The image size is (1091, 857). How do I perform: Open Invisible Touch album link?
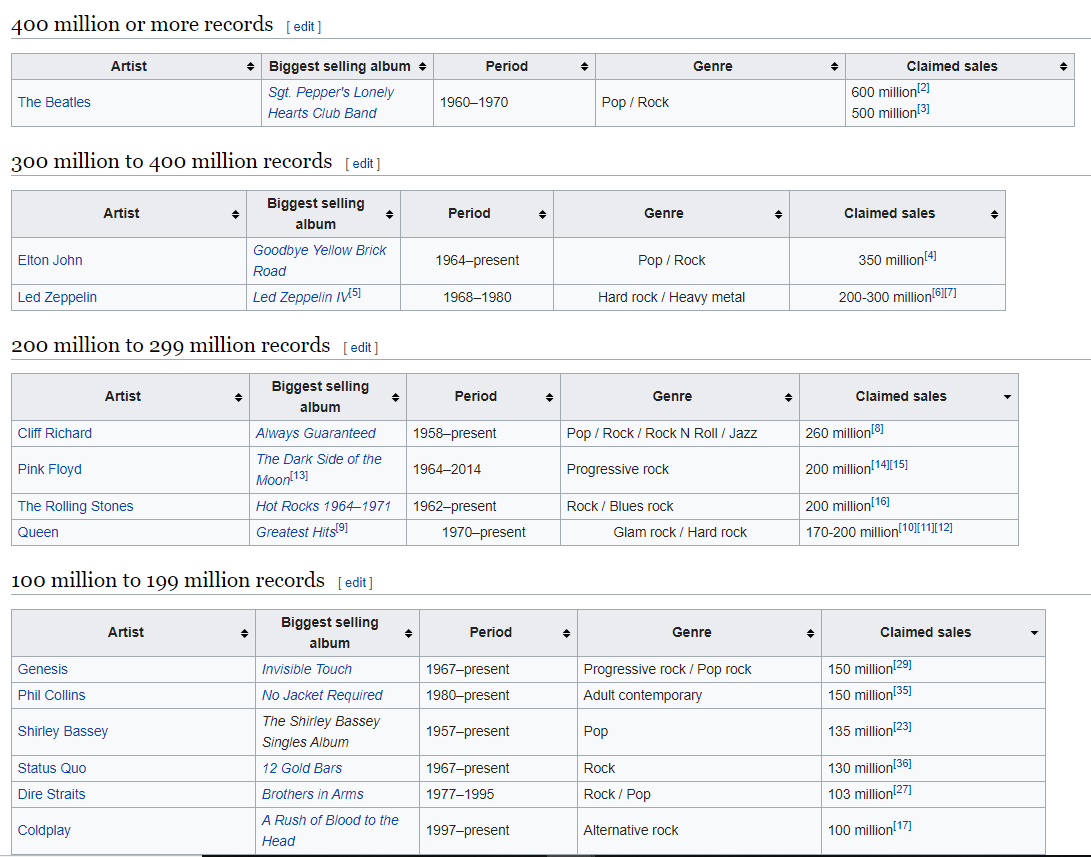pos(307,669)
